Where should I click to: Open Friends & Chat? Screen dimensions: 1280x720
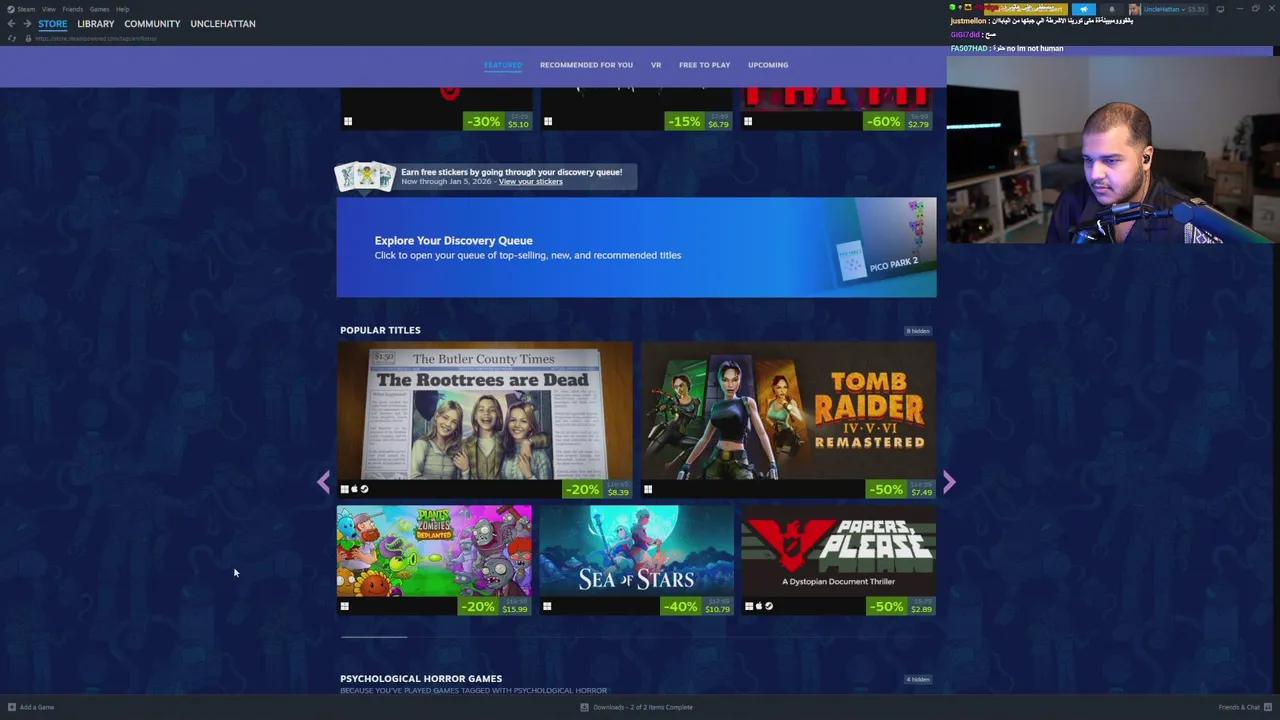pos(1244,707)
